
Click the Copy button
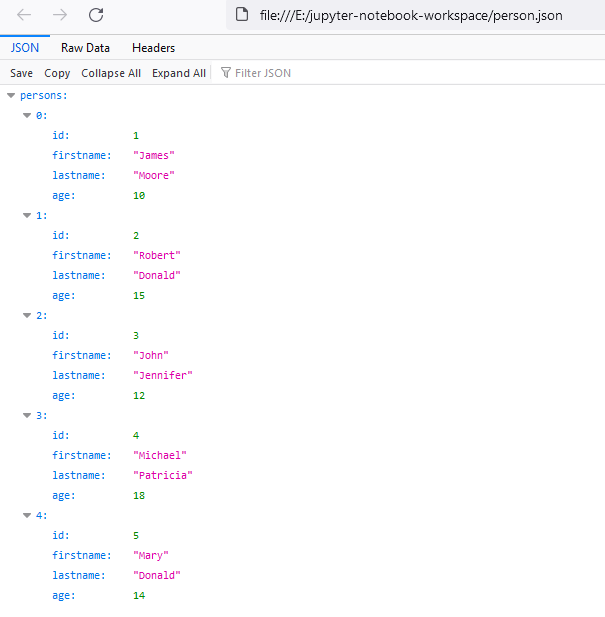pyautogui.click(x=57, y=73)
